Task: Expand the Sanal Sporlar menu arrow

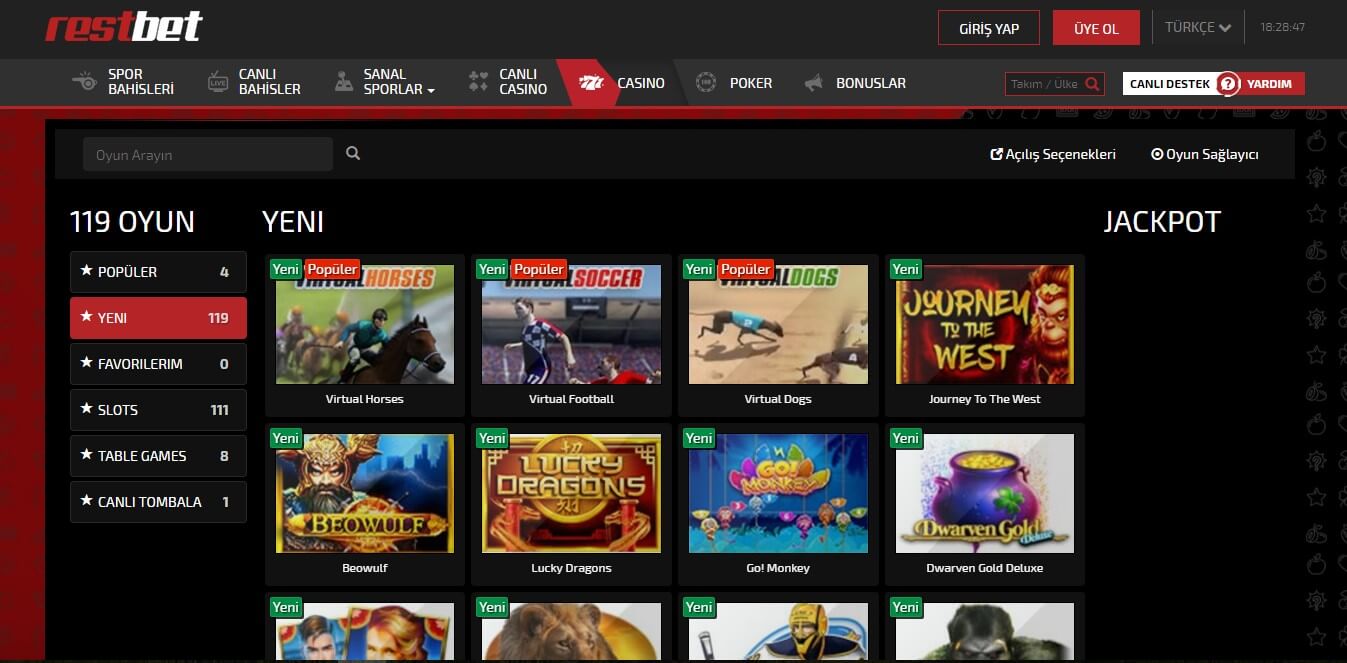Action: [x=431, y=90]
